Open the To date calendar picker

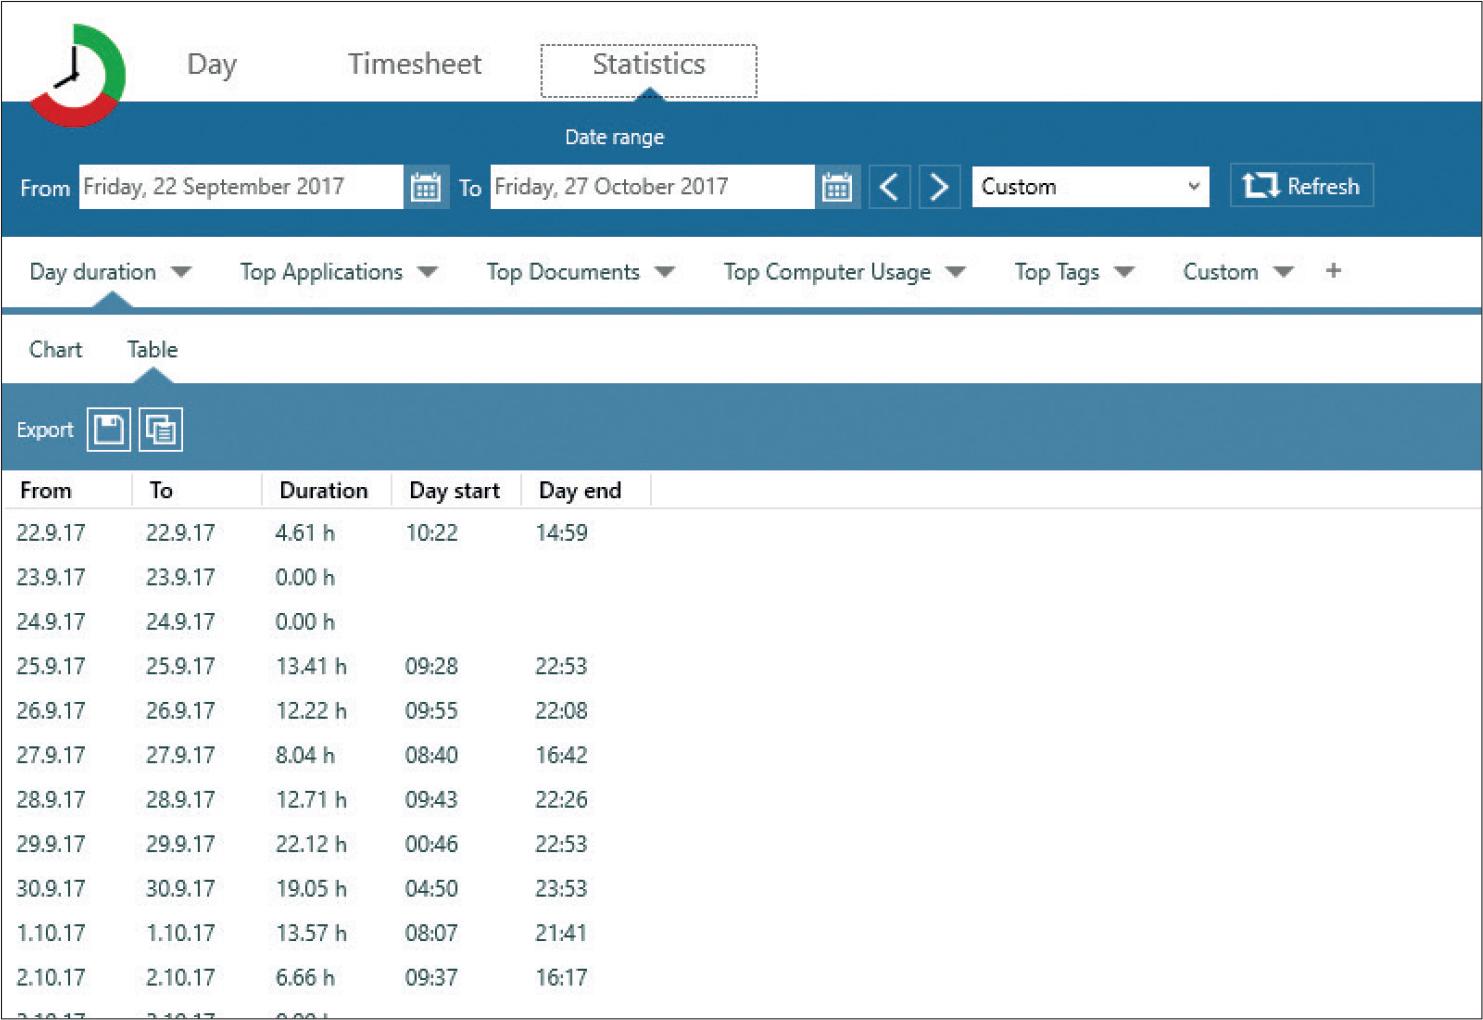tap(836, 187)
